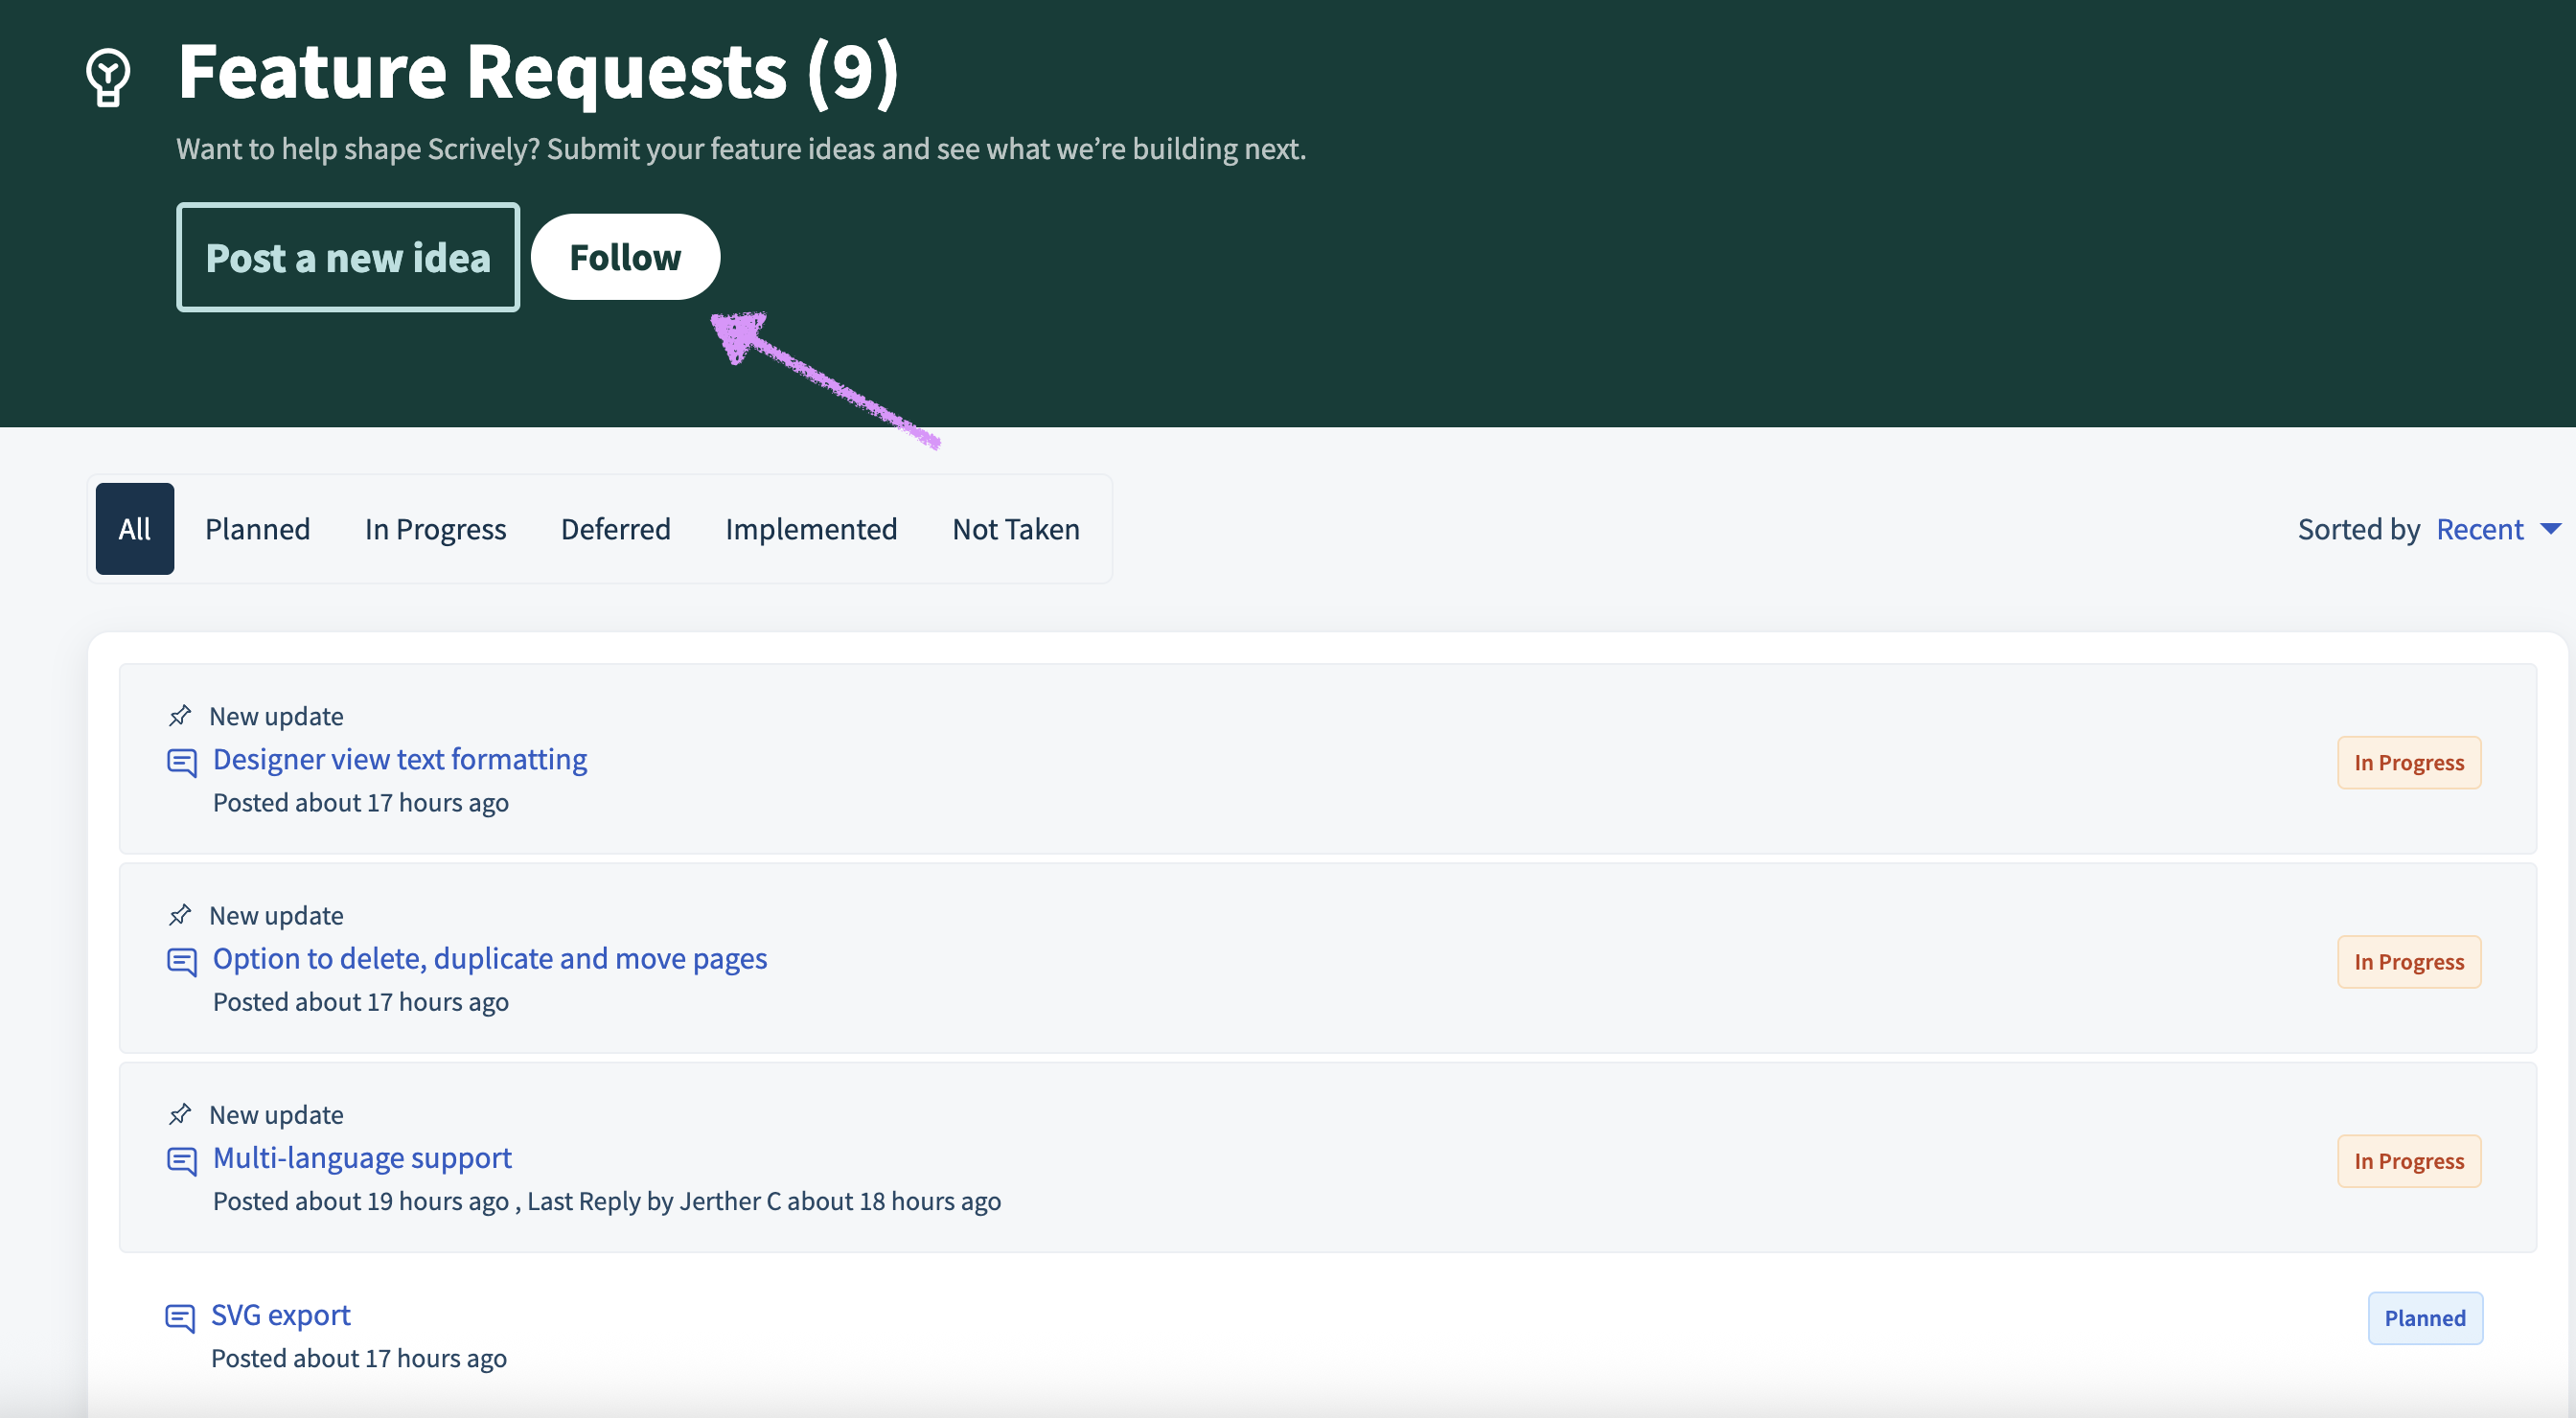Show Deferred feature requests
Viewport: 2576px width, 1418px height.
coord(615,529)
